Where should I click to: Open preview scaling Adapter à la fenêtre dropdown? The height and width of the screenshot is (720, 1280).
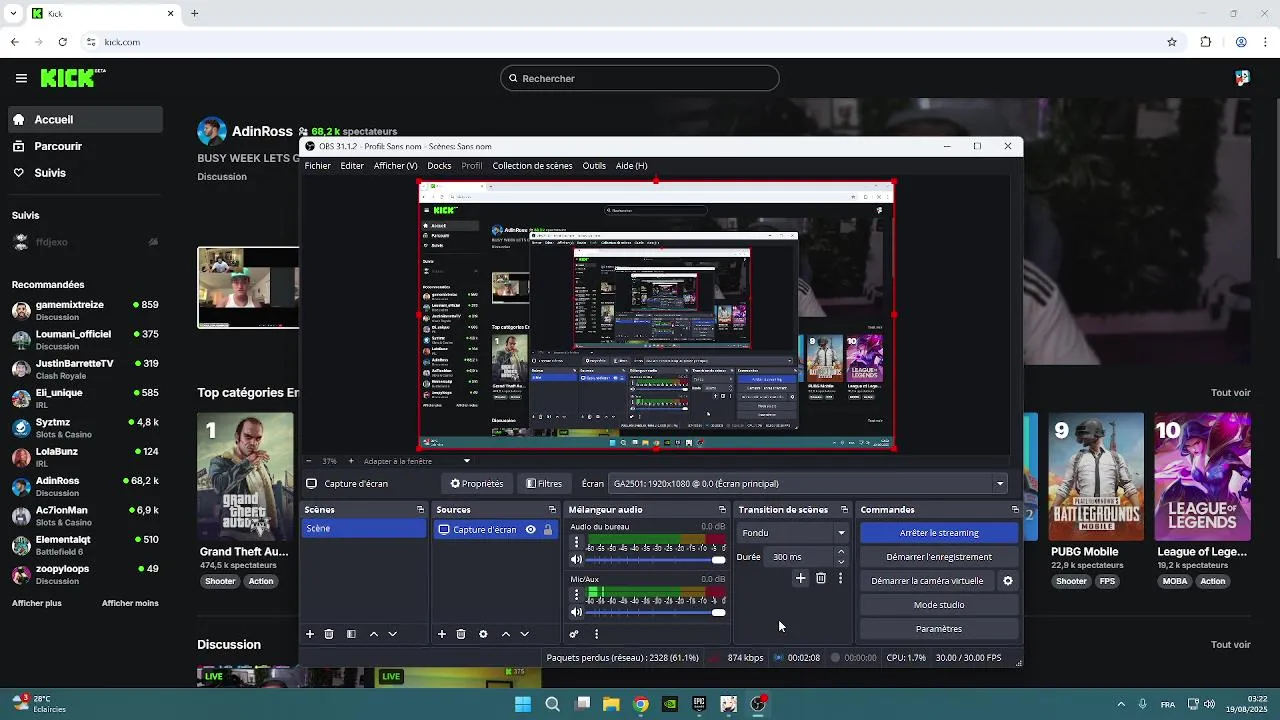[x=417, y=461]
